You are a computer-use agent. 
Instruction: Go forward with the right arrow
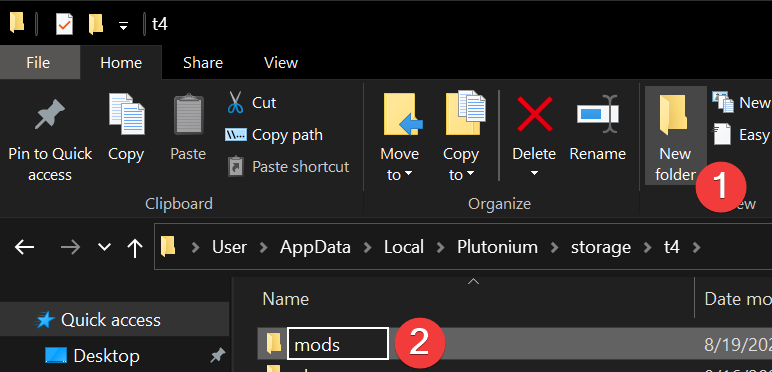tap(70, 247)
